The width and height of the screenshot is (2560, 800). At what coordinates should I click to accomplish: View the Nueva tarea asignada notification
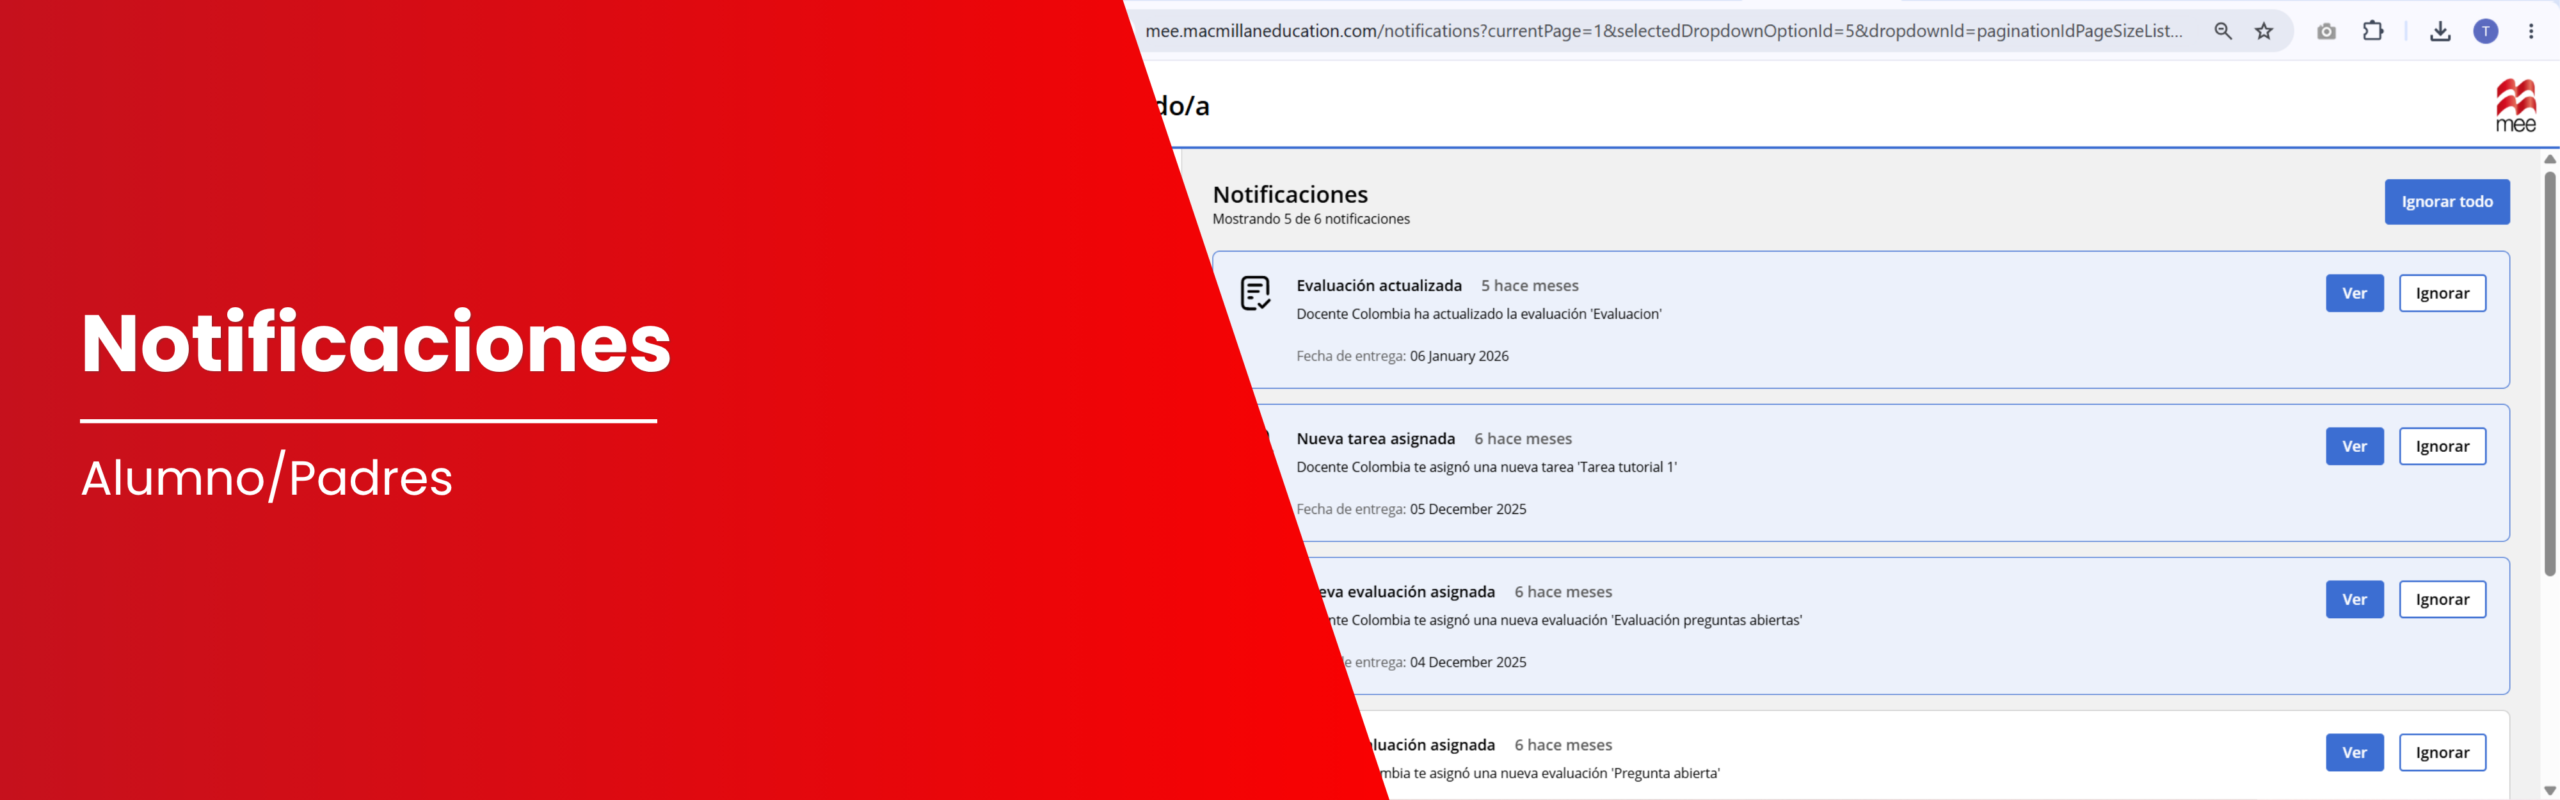click(2355, 446)
